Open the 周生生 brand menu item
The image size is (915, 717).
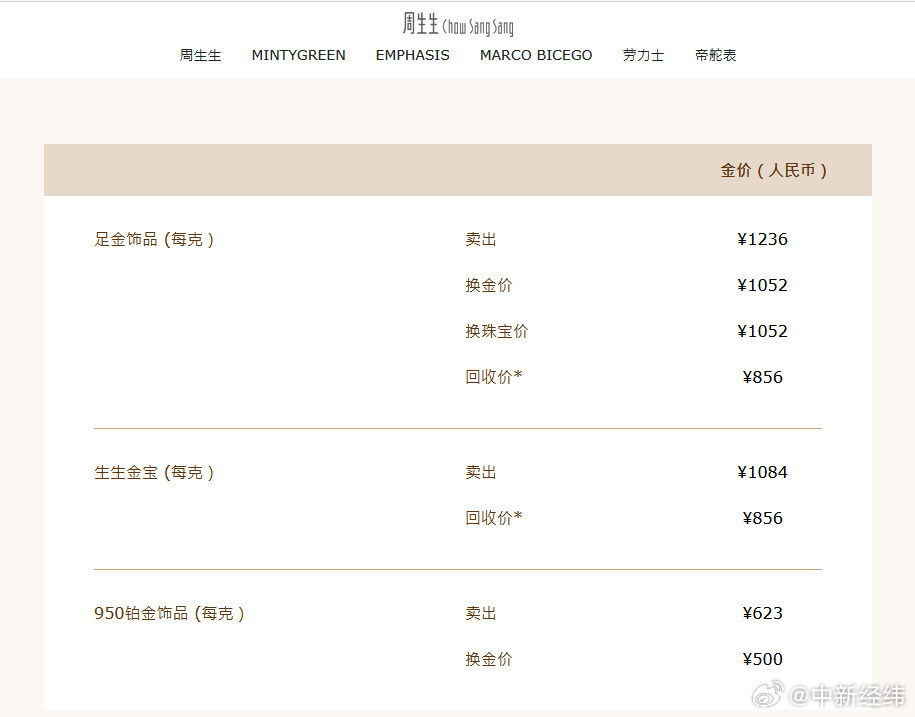pos(200,55)
